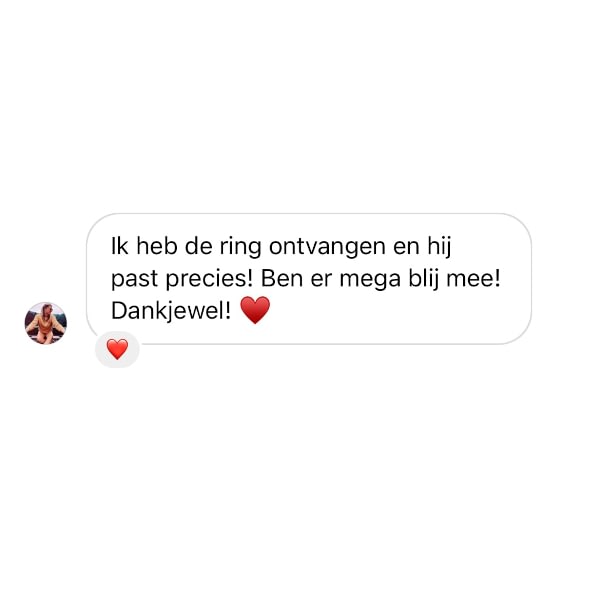Click the word "de" before ring
Viewport: 600px width, 600px height.
coord(199,246)
